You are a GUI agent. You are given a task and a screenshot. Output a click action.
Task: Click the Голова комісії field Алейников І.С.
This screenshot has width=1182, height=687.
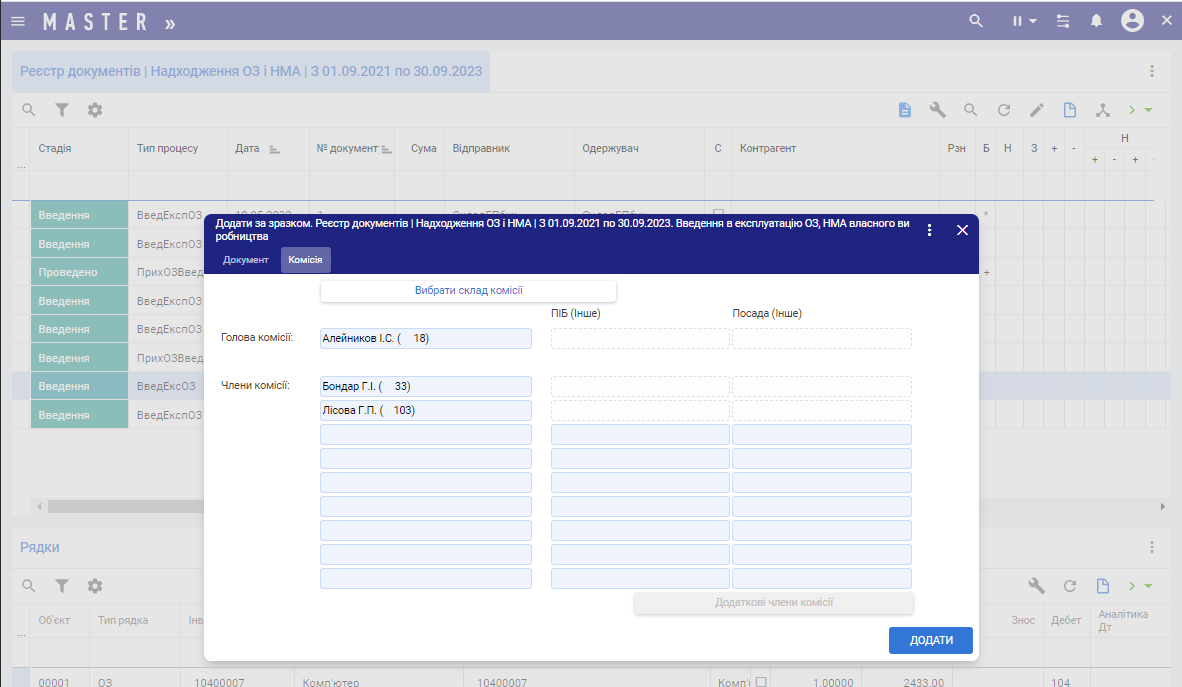pyautogui.click(x=425, y=339)
